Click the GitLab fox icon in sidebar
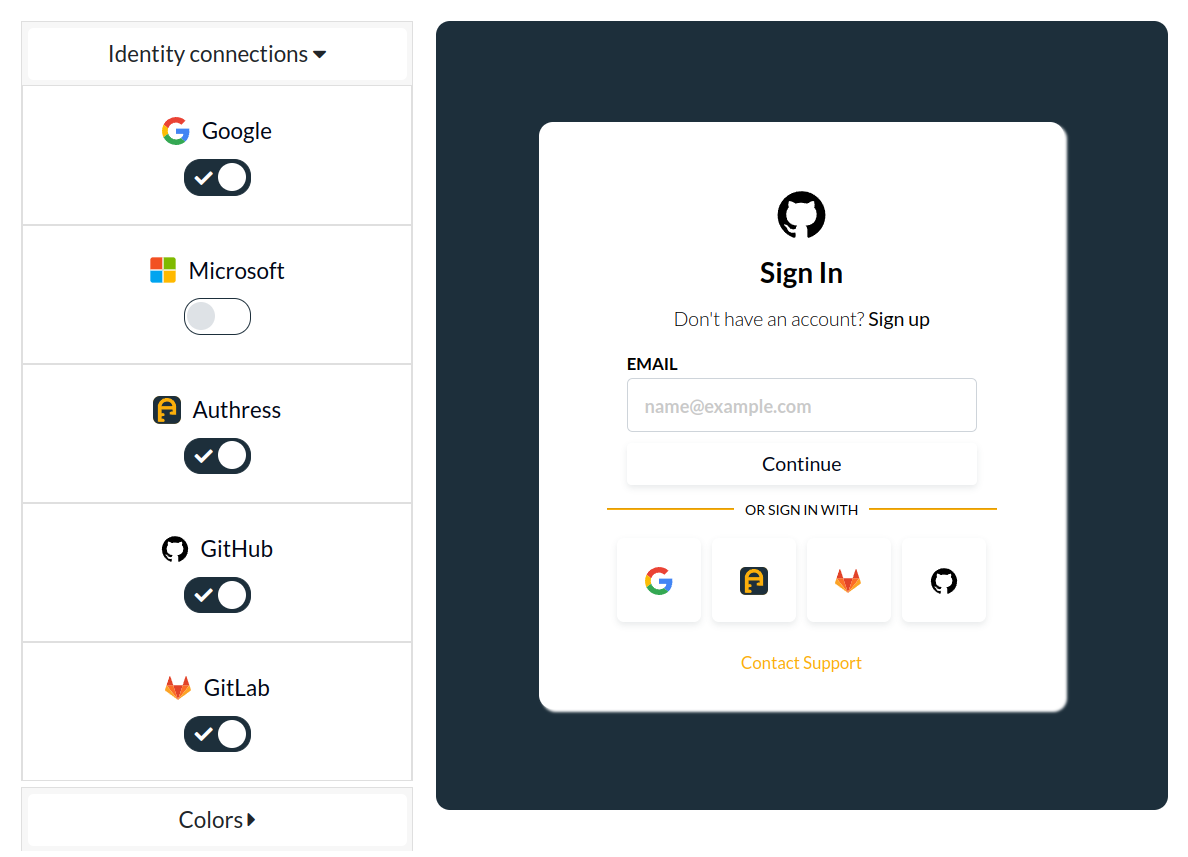Viewport: 1188px width, 857px height. [x=177, y=687]
